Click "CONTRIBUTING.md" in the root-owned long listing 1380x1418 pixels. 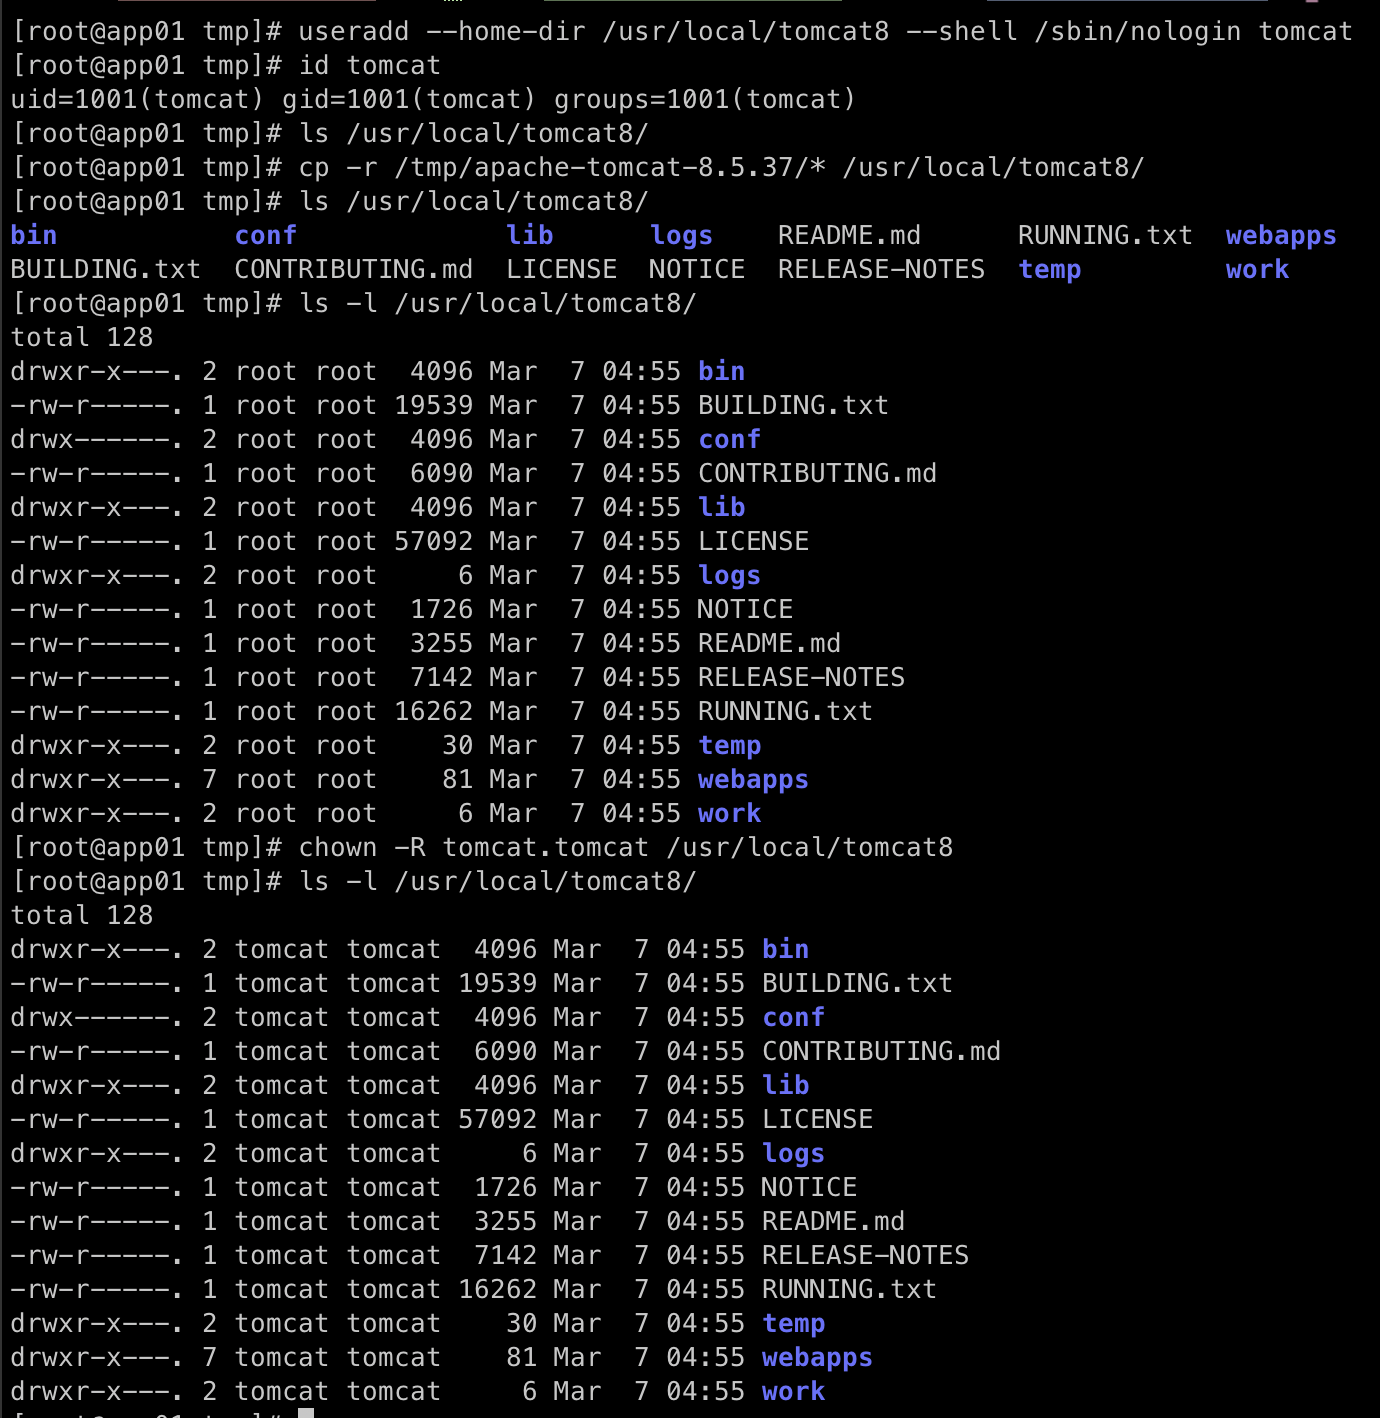(x=818, y=474)
